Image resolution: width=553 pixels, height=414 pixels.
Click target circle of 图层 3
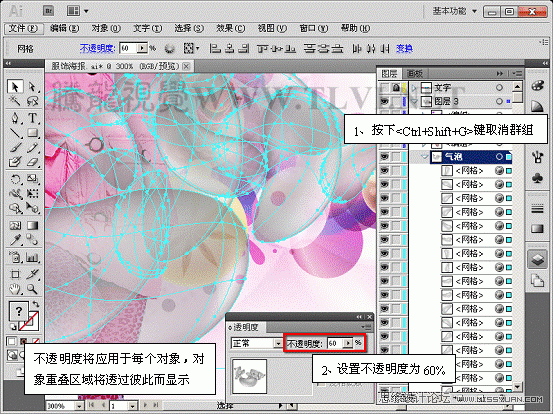click(x=499, y=102)
